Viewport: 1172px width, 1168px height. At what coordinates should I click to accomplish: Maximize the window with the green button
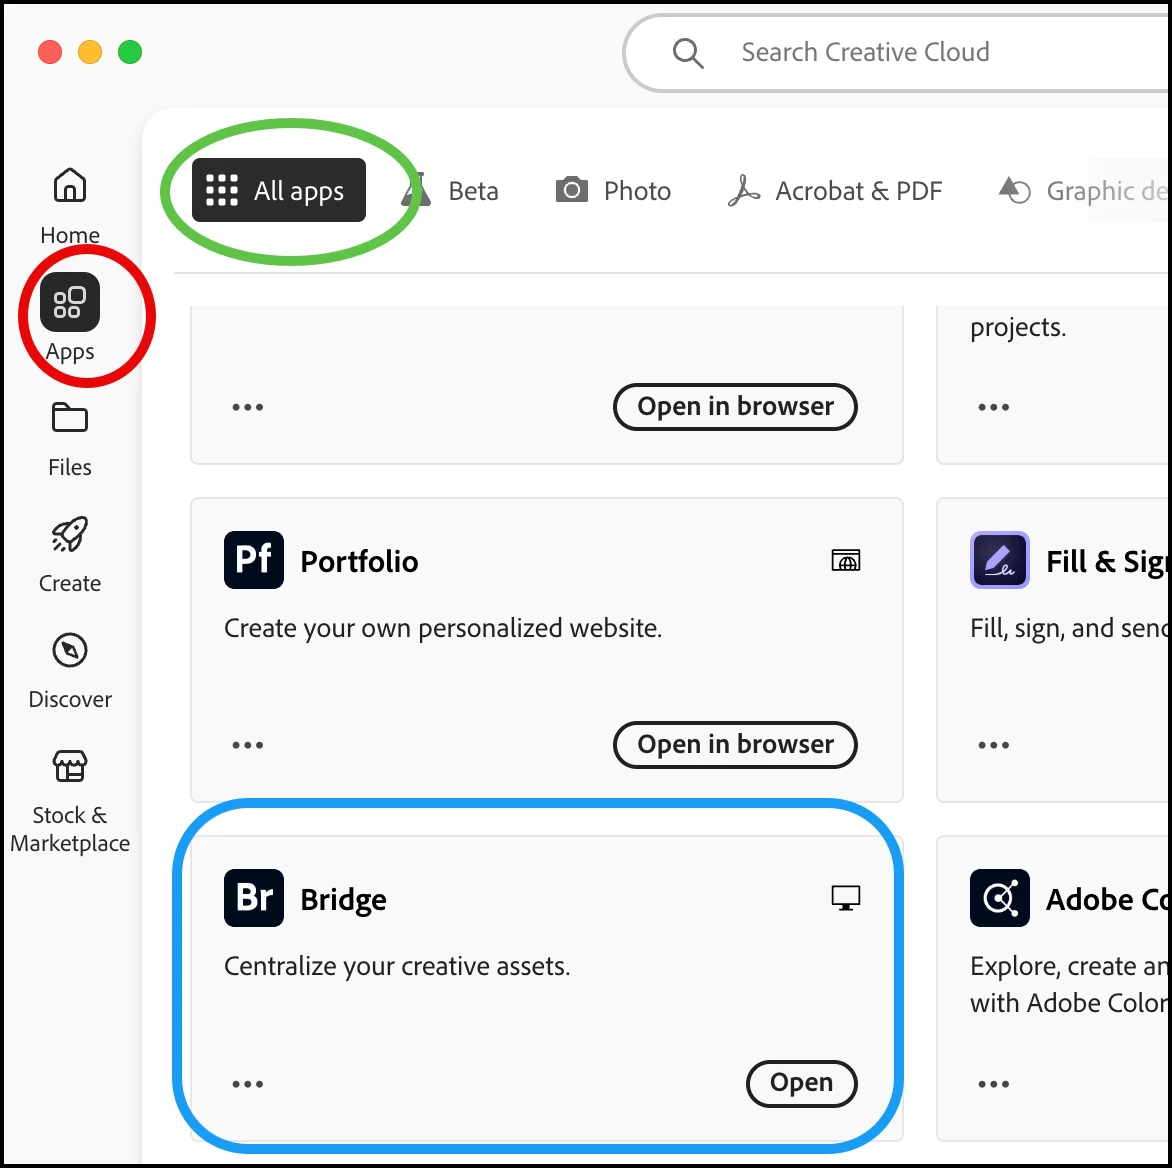tap(130, 52)
